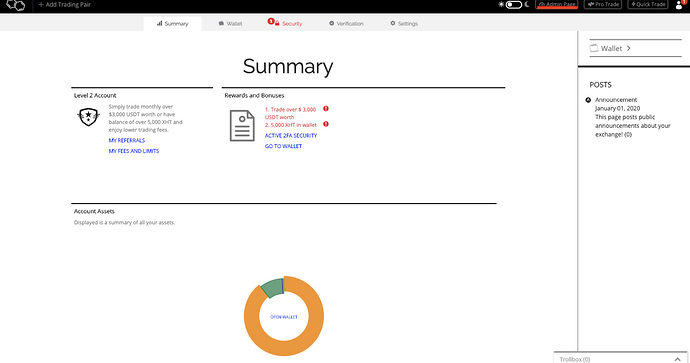Open MY REFERRALS link

click(x=127, y=140)
